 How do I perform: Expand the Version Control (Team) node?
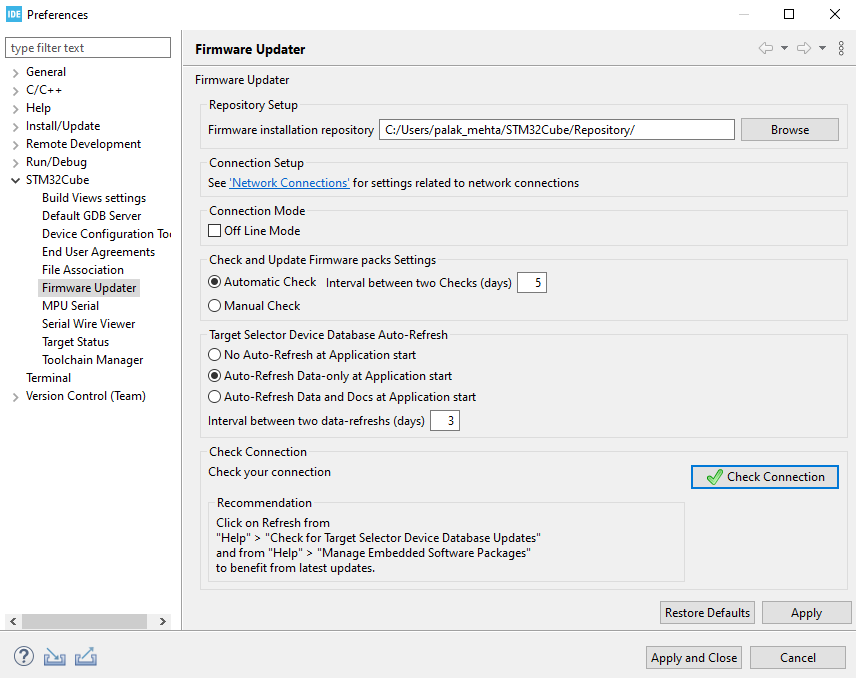[x=16, y=396]
